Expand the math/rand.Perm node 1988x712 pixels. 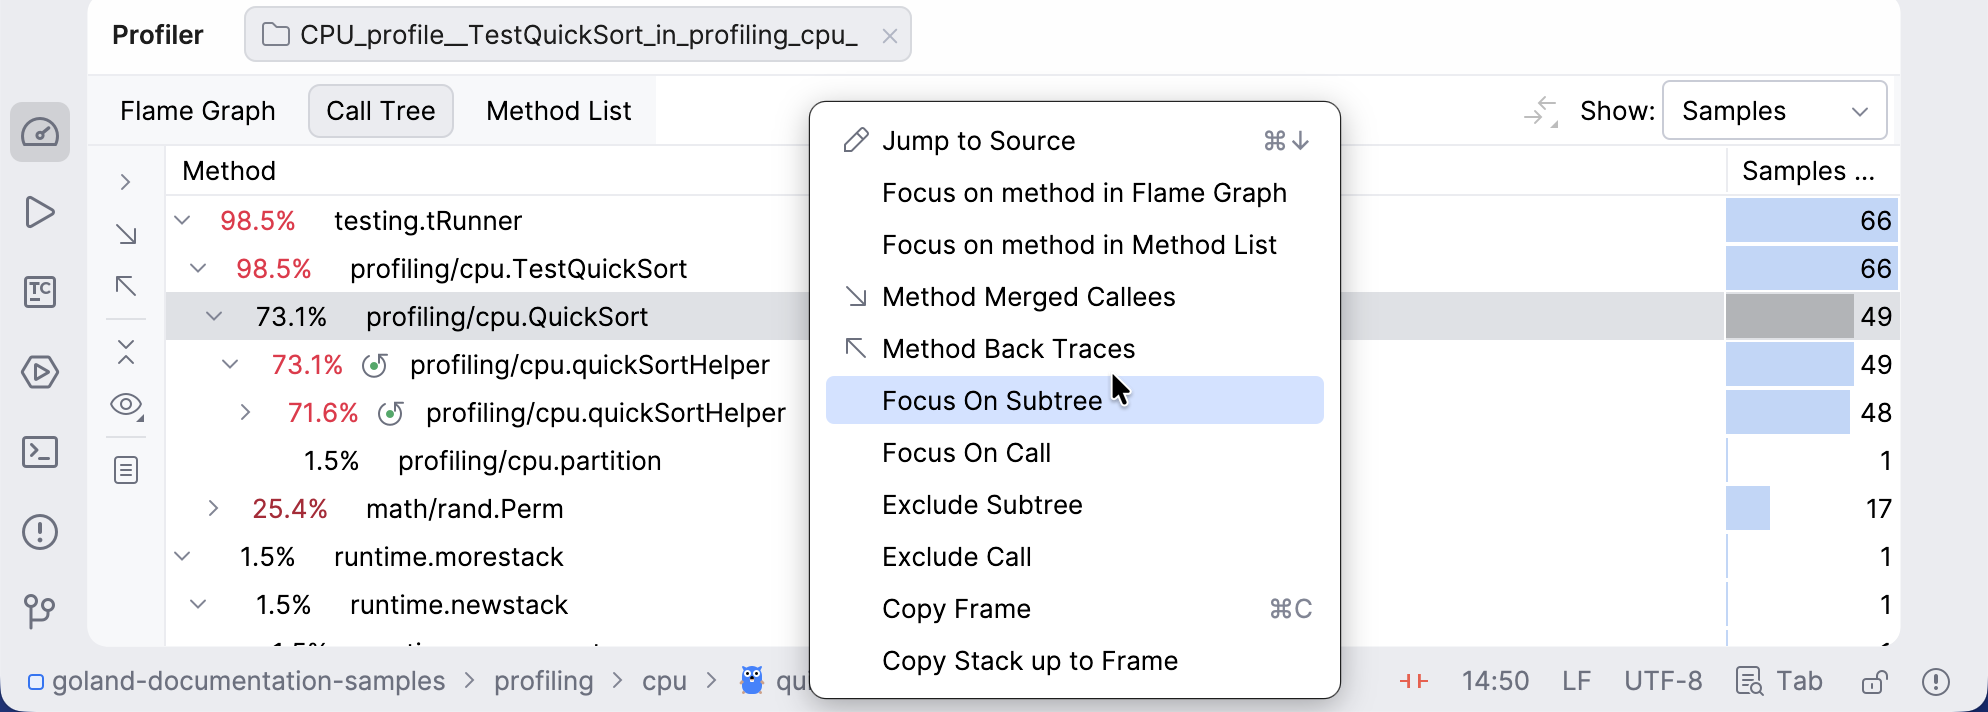[x=213, y=508]
